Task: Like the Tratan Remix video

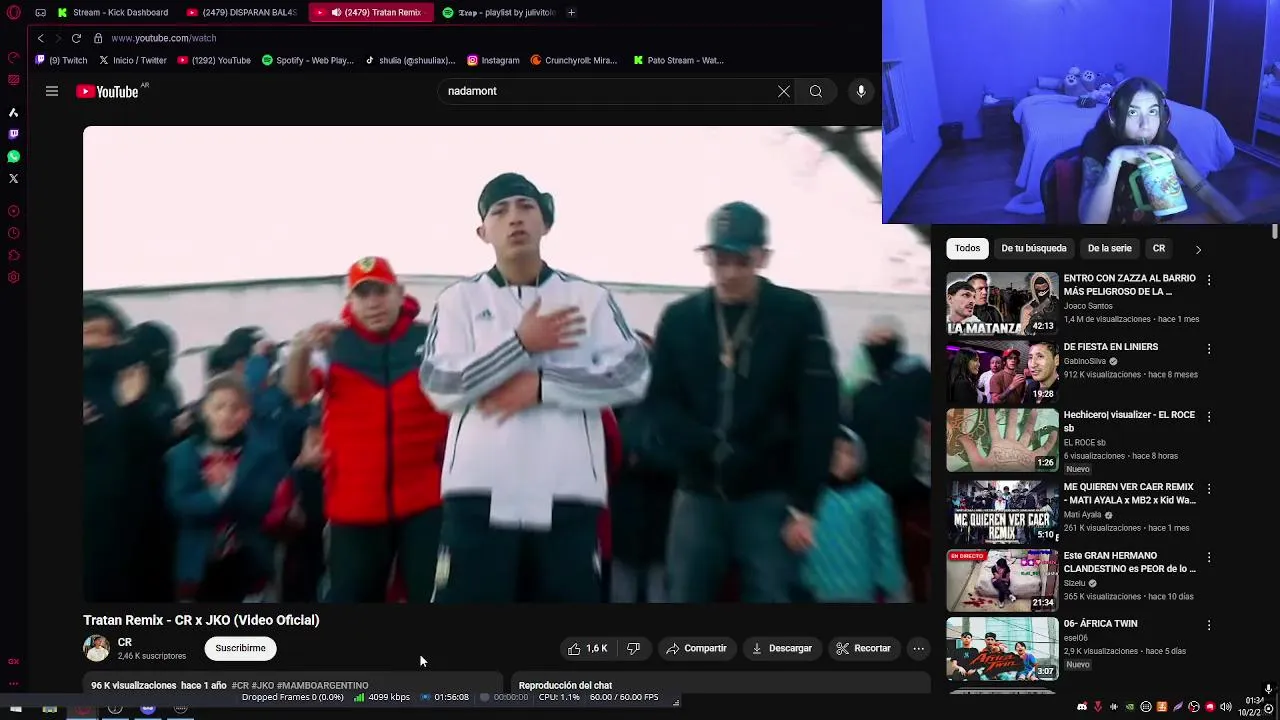Action: click(x=589, y=648)
